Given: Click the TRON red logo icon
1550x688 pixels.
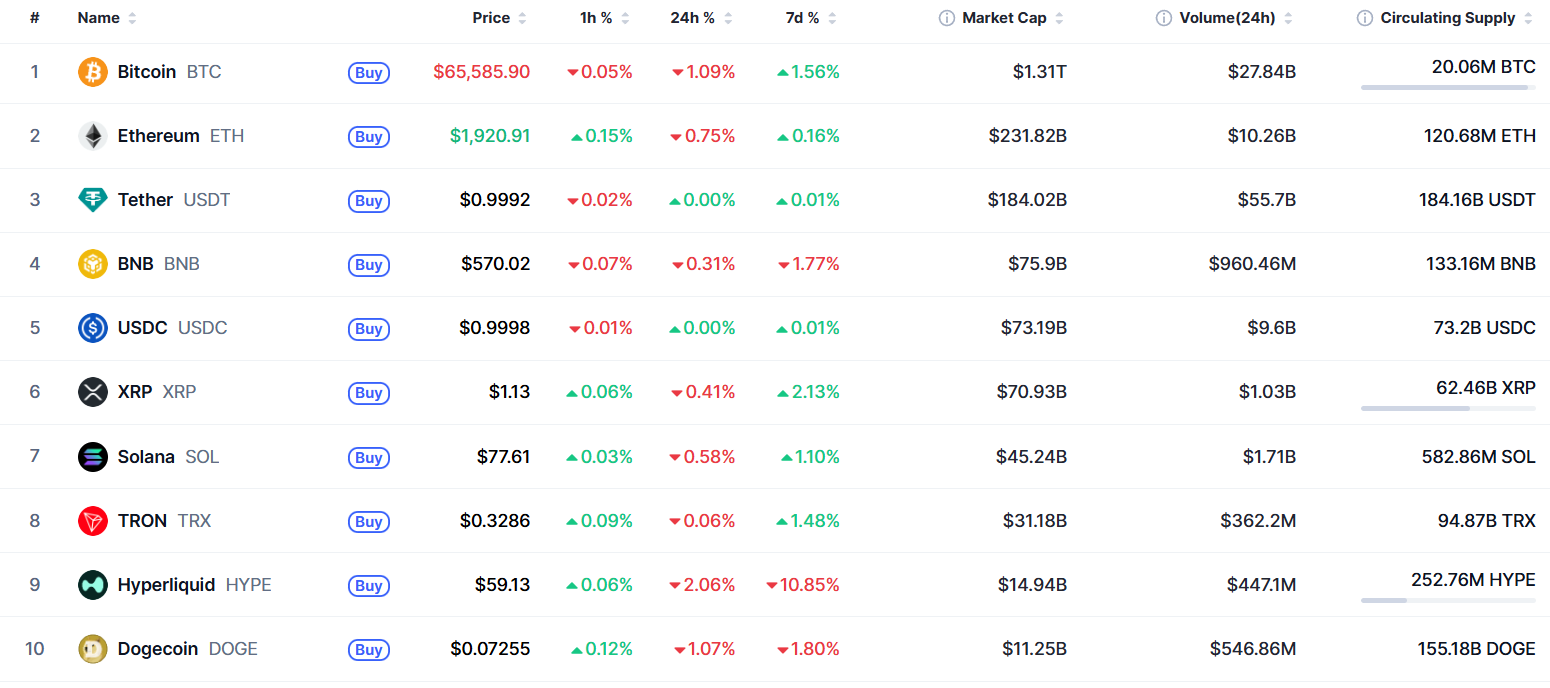Looking at the screenshot, I should click(92, 521).
